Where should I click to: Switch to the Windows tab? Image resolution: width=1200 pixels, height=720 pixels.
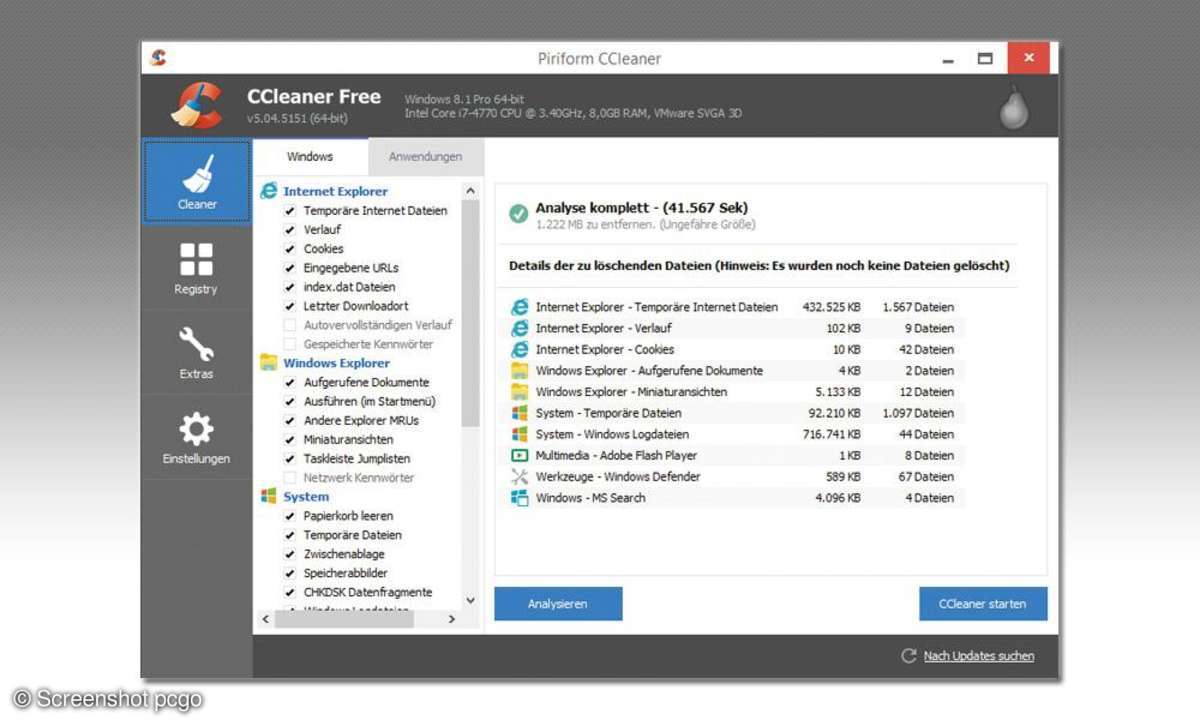(310, 157)
